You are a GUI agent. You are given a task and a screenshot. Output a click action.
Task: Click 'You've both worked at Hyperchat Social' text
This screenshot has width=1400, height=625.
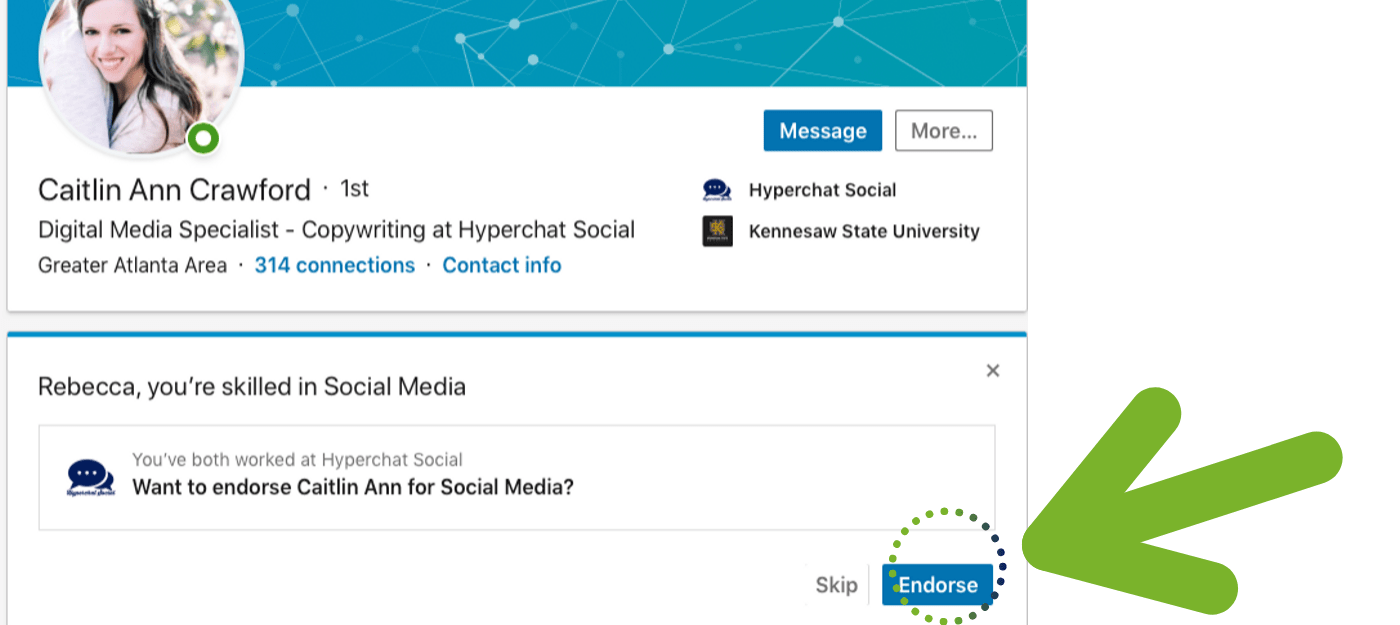click(x=297, y=460)
